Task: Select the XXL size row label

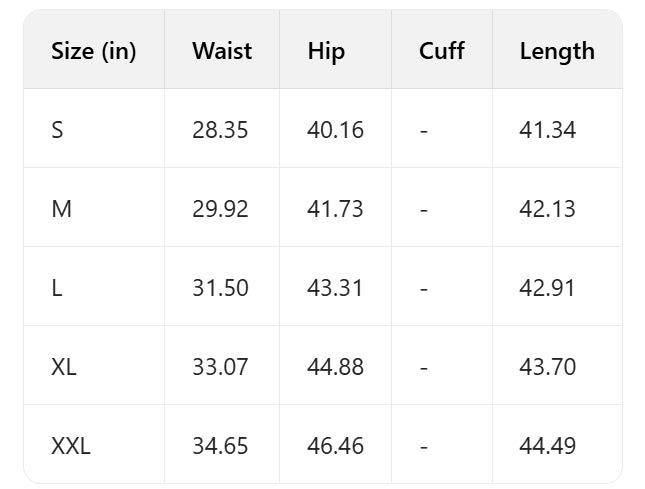Action: coord(71,446)
